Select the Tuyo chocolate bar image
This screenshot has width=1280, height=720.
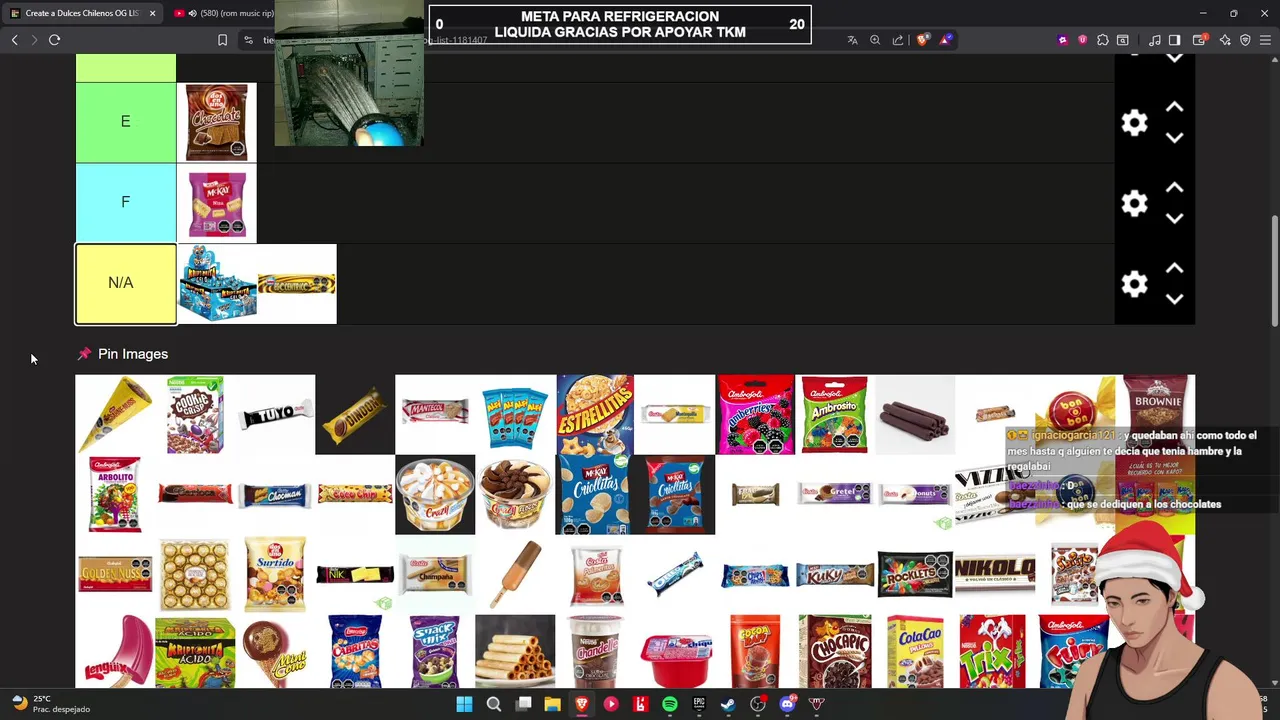275,414
